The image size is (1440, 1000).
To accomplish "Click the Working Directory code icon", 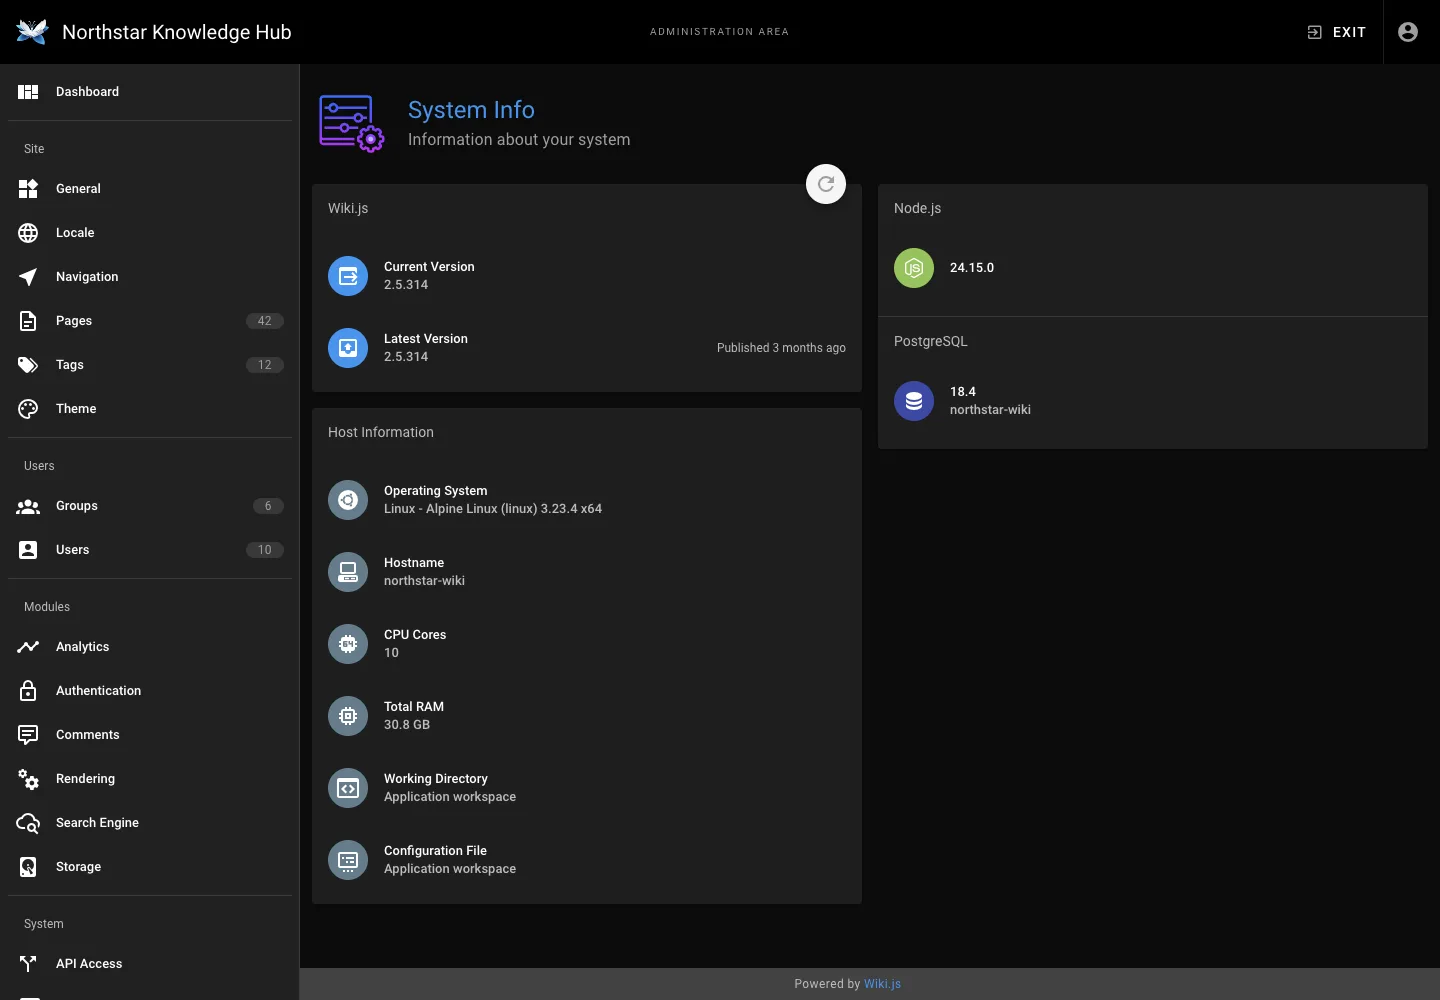I will (348, 788).
